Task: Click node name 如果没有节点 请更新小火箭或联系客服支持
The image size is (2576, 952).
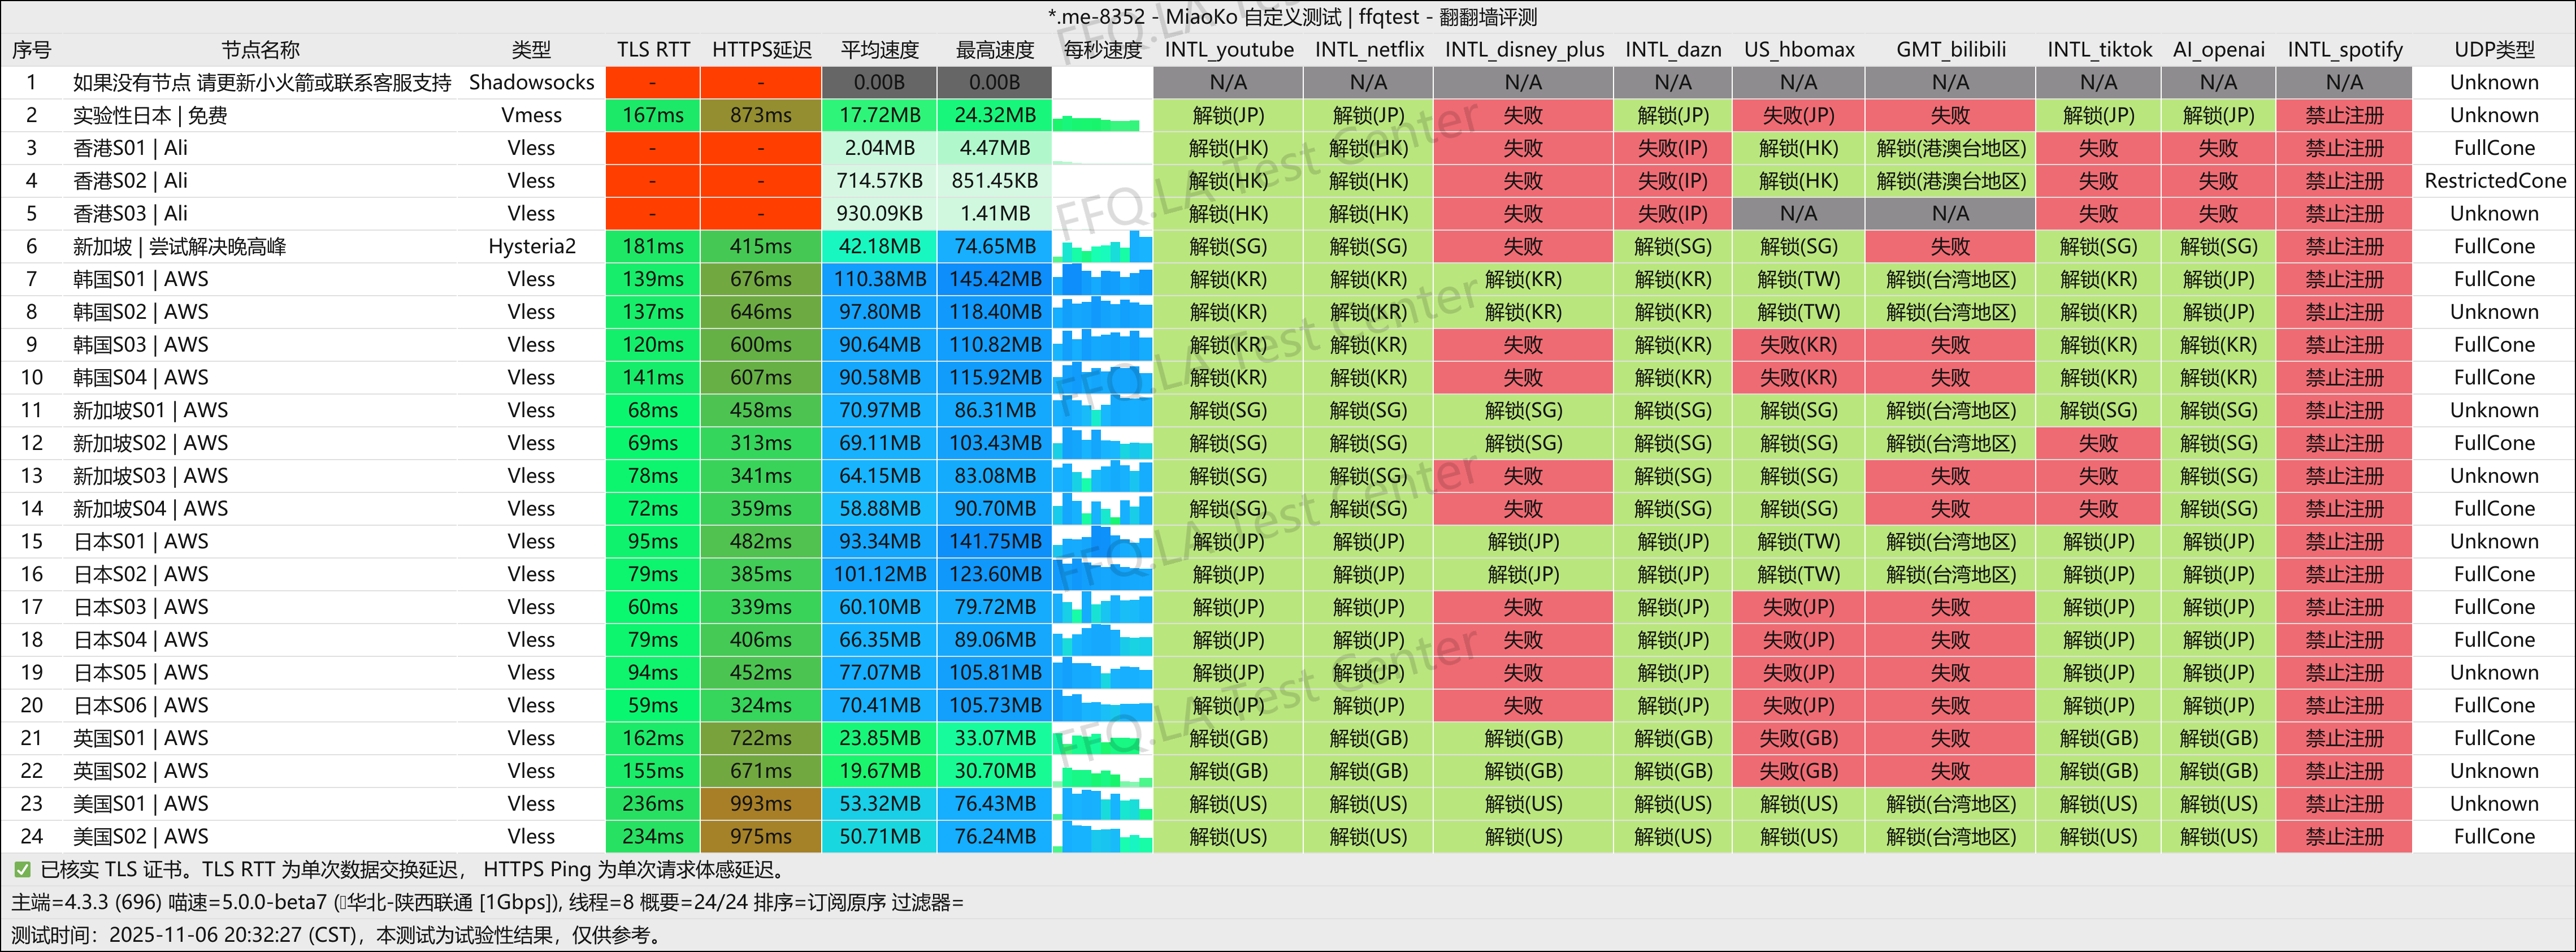Action: coord(262,82)
